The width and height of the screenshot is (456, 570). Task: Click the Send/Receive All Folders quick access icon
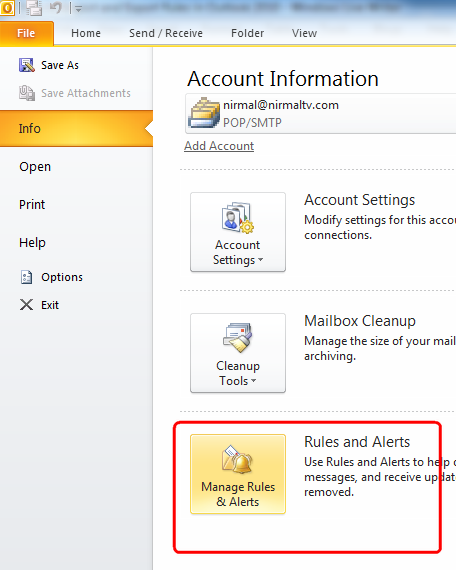pyautogui.click(x=35, y=8)
